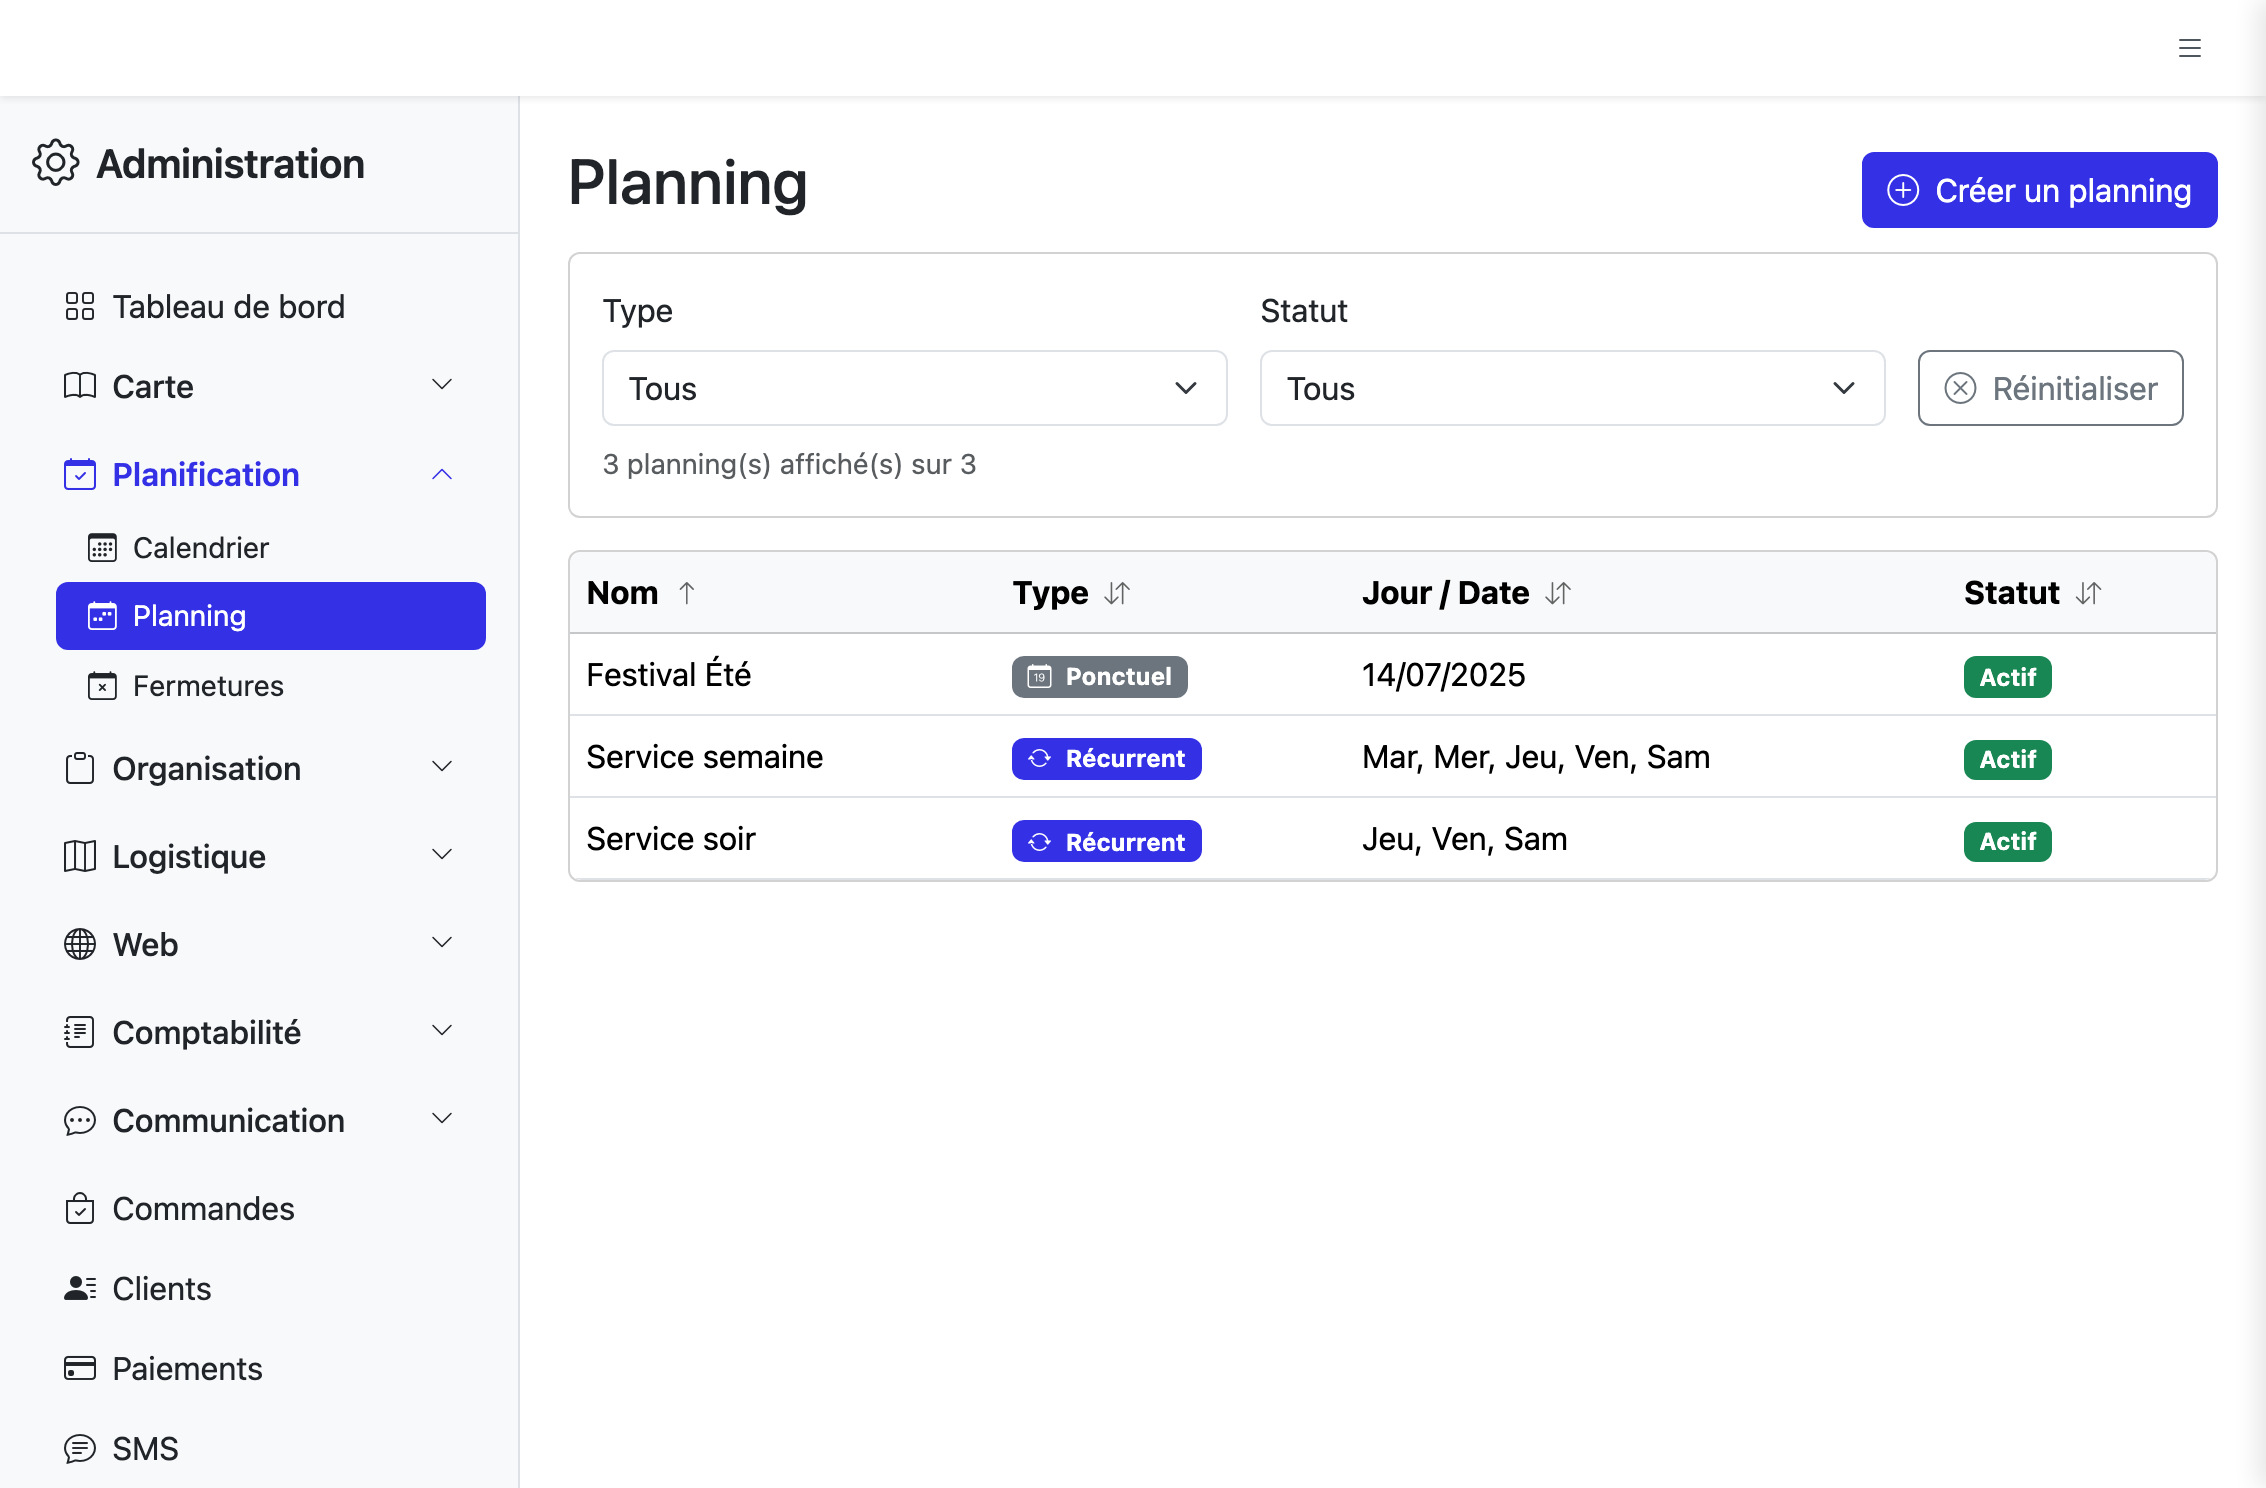The height and width of the screenshot is (1488, 2266).
Task: Click the Comptabilité journal icon
Action: tap(80, 1032)
